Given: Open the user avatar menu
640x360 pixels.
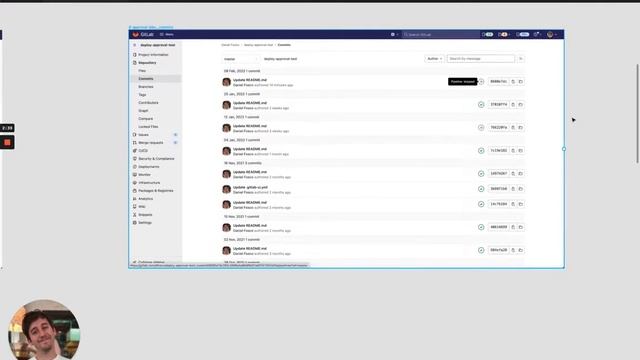Looking at the screenshot, I should click(551, 35).
